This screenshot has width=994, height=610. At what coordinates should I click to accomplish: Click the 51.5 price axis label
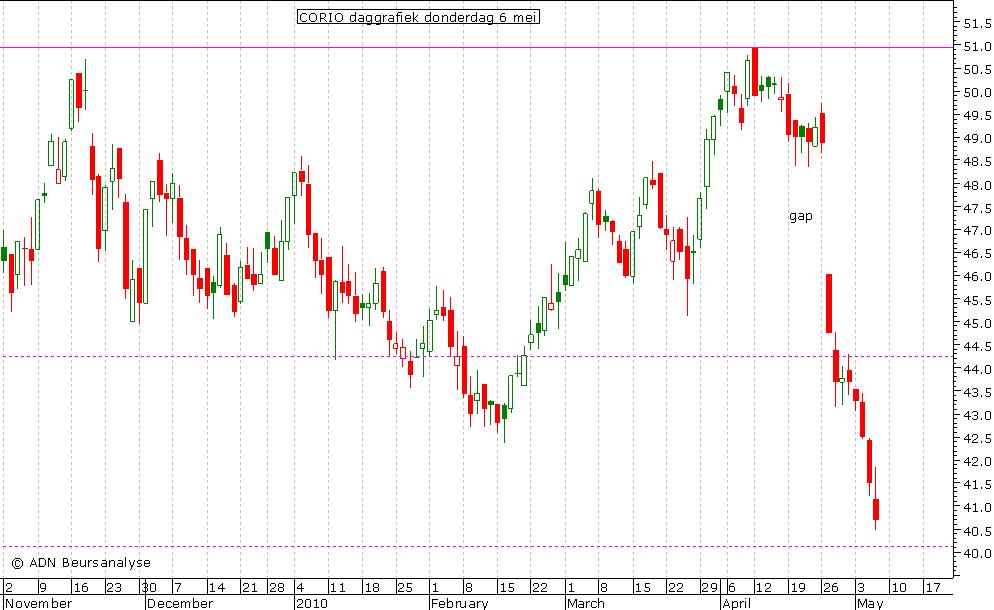tap(977, 24)
